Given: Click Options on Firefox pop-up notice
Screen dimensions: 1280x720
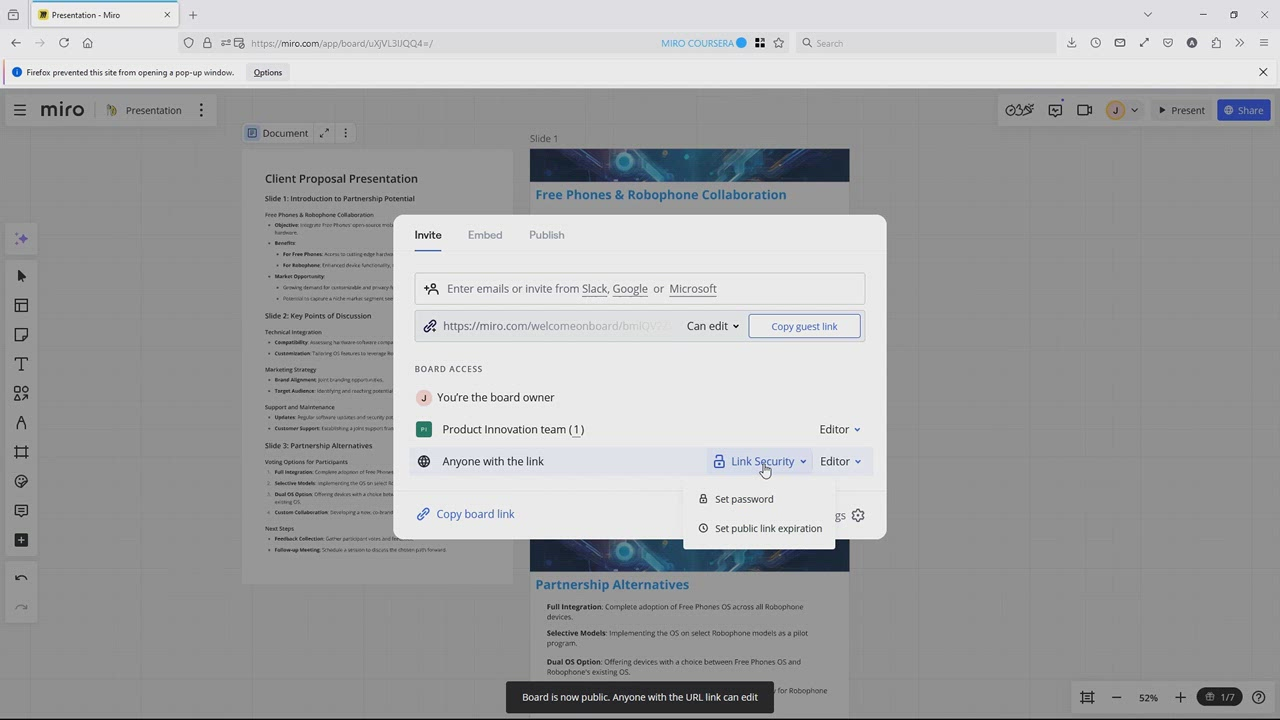Looking at the screenshot, I should tap(267, 72).
